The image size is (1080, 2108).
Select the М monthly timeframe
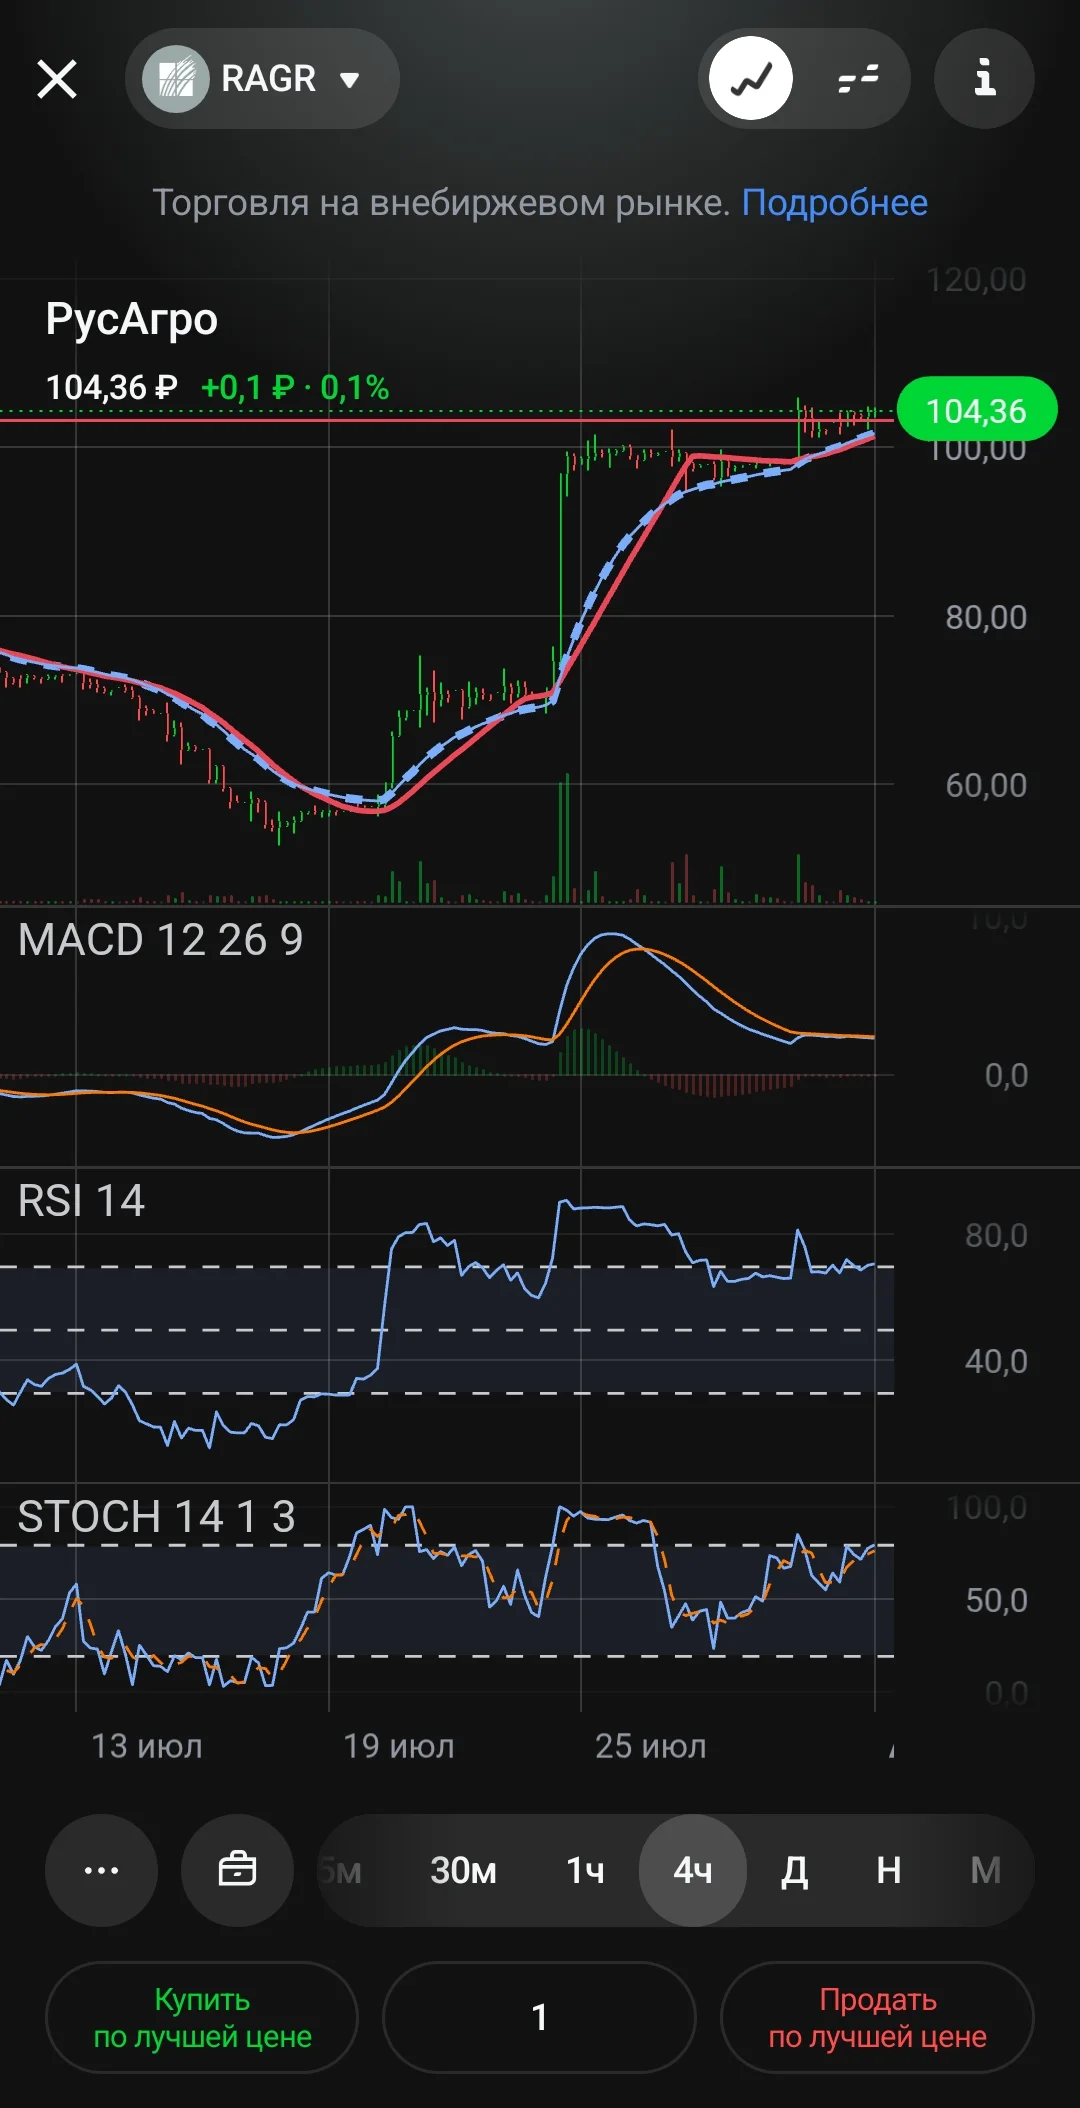(x=986, y=1870)
